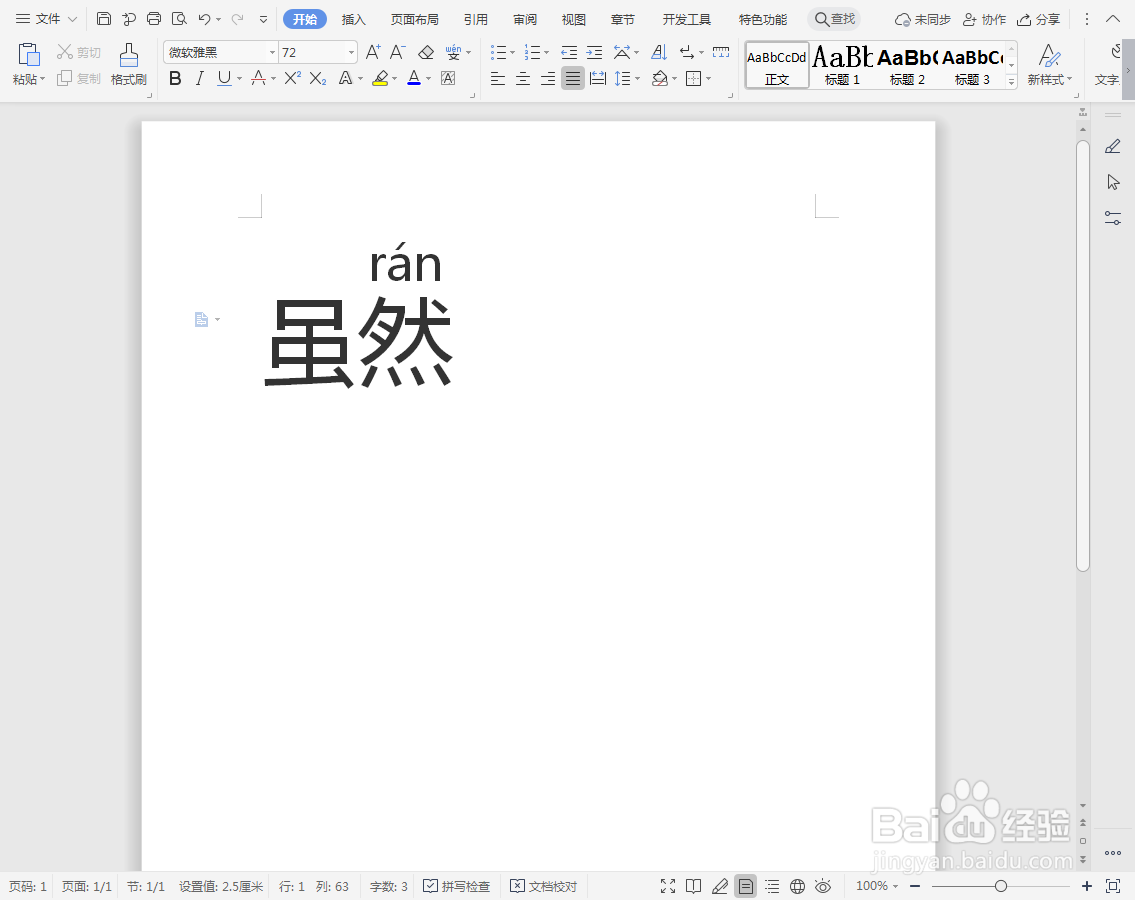Undo the last action
1135x900 pixels.
204,19
